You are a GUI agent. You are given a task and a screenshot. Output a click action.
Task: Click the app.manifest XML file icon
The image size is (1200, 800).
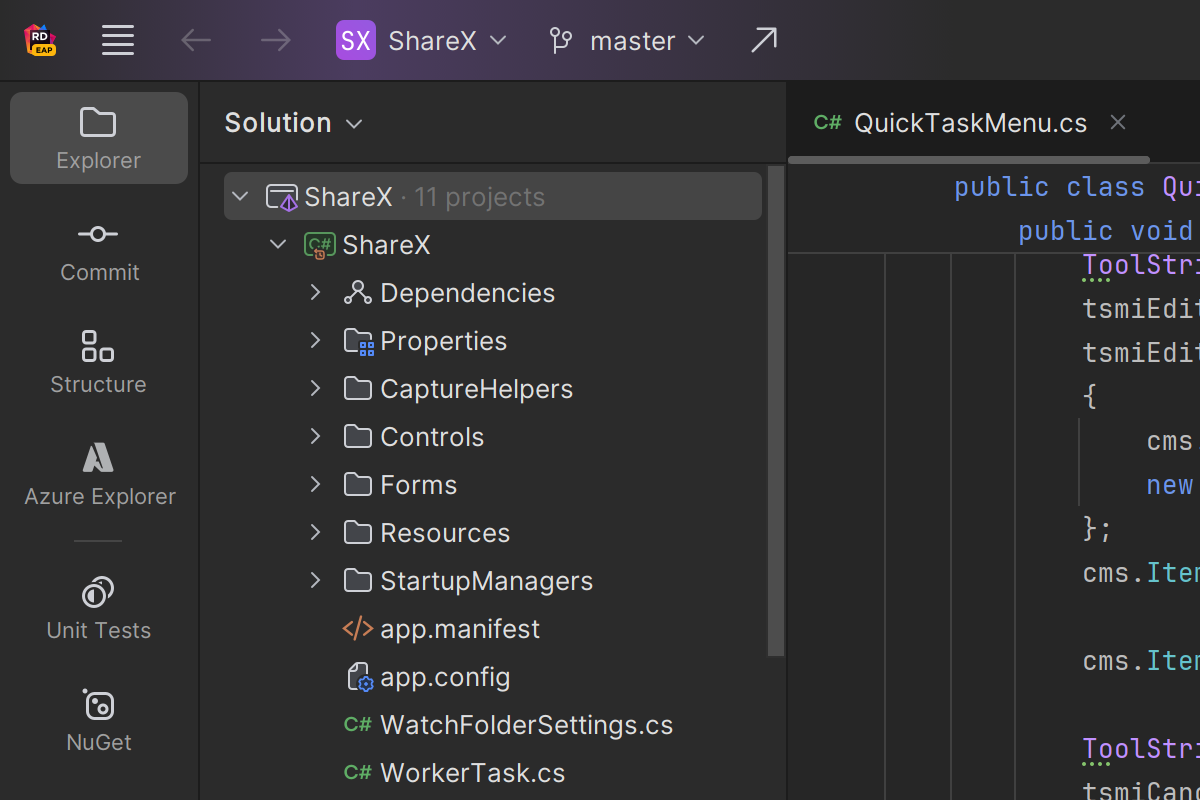pyautogui.click(x=357, y=628)
